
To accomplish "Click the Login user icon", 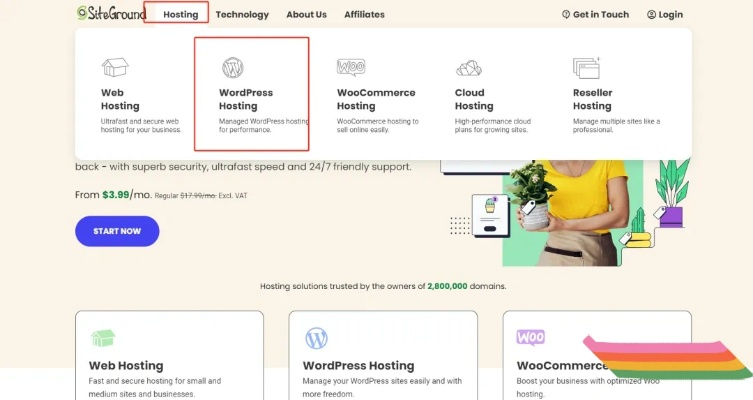I will pyautogui.click(x=651, y=14).
